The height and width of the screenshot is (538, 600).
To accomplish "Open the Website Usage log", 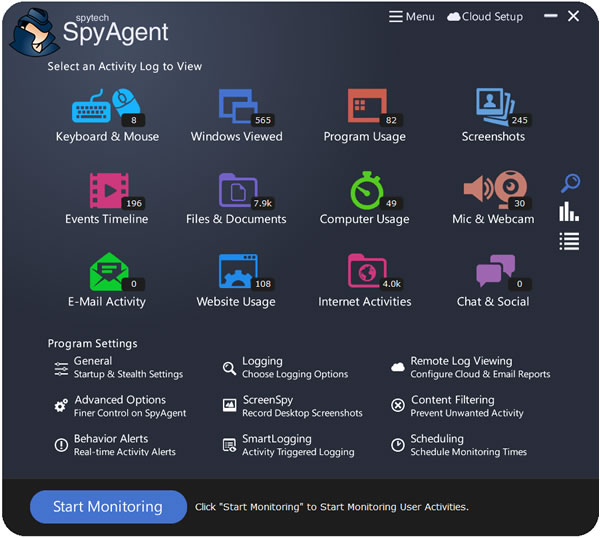I will (237, 274).
